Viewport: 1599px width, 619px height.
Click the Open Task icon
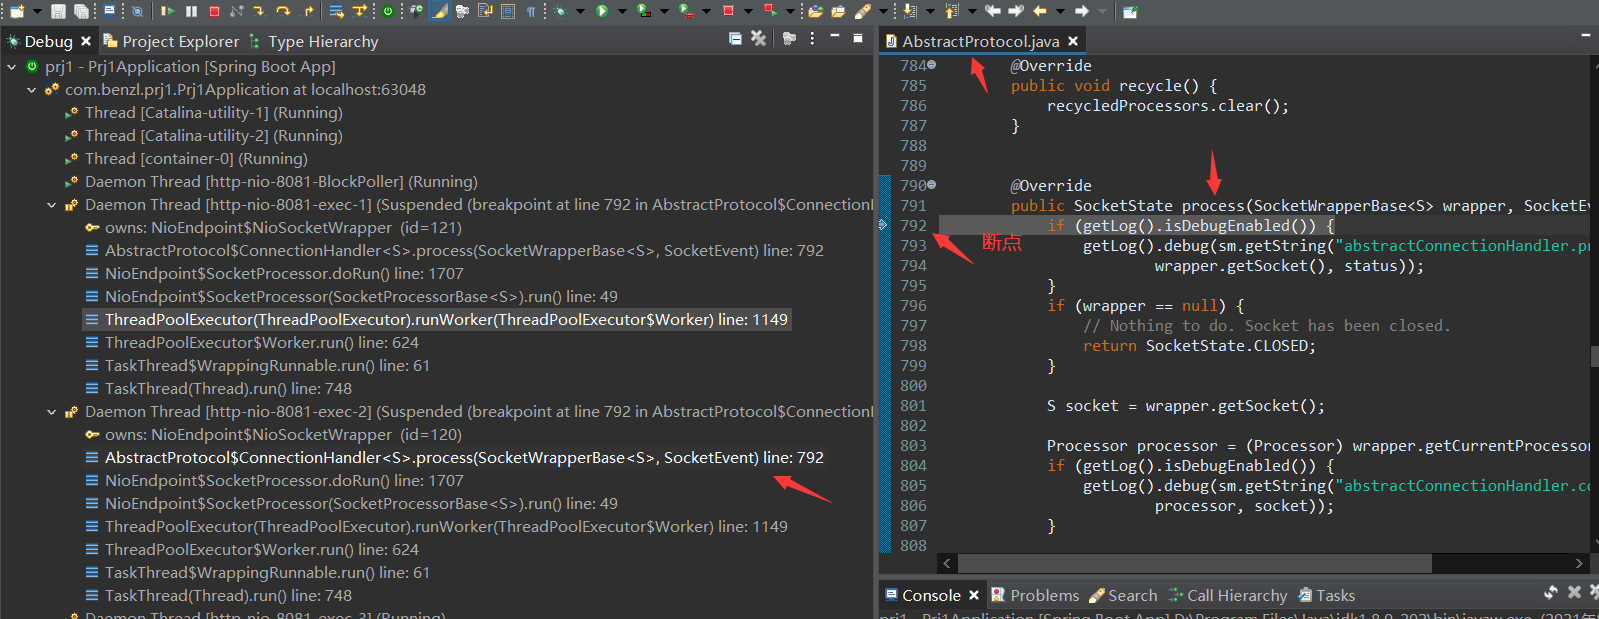click(838, 11)
